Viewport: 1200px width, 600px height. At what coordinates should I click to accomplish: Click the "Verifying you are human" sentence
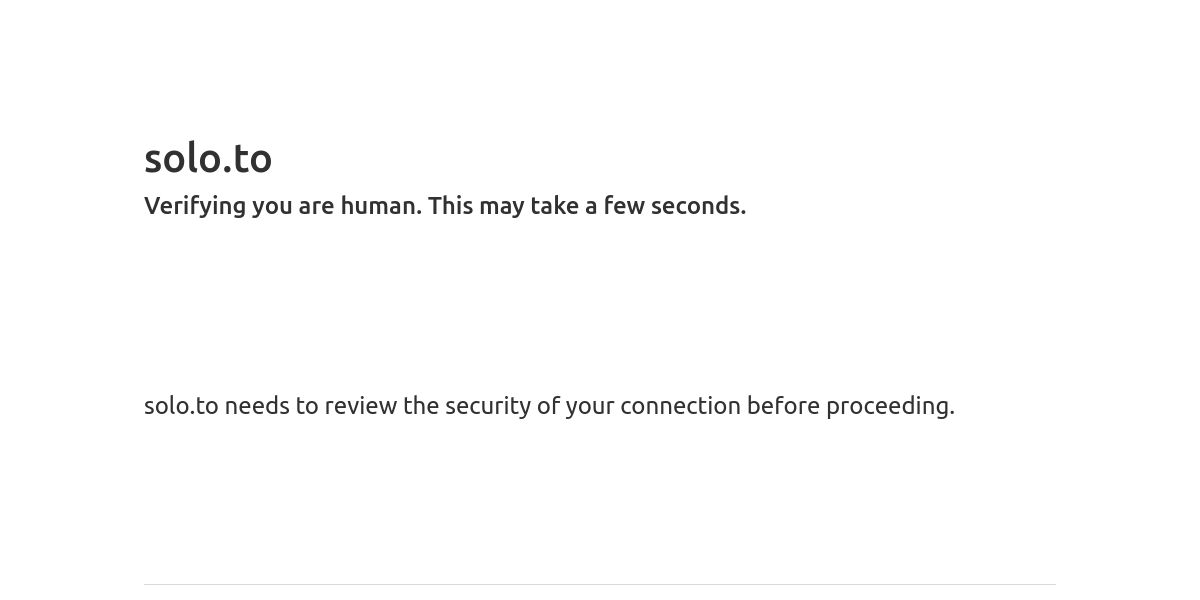(283, 206)
